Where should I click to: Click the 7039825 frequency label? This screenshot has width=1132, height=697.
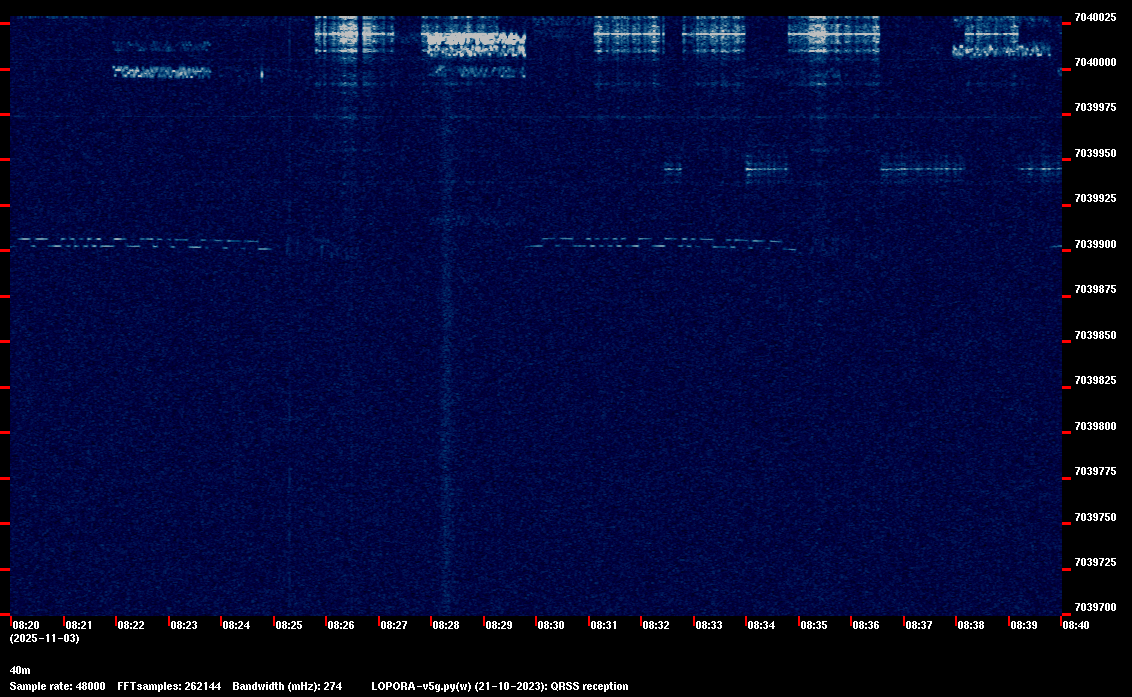[x=1095, y=381]
